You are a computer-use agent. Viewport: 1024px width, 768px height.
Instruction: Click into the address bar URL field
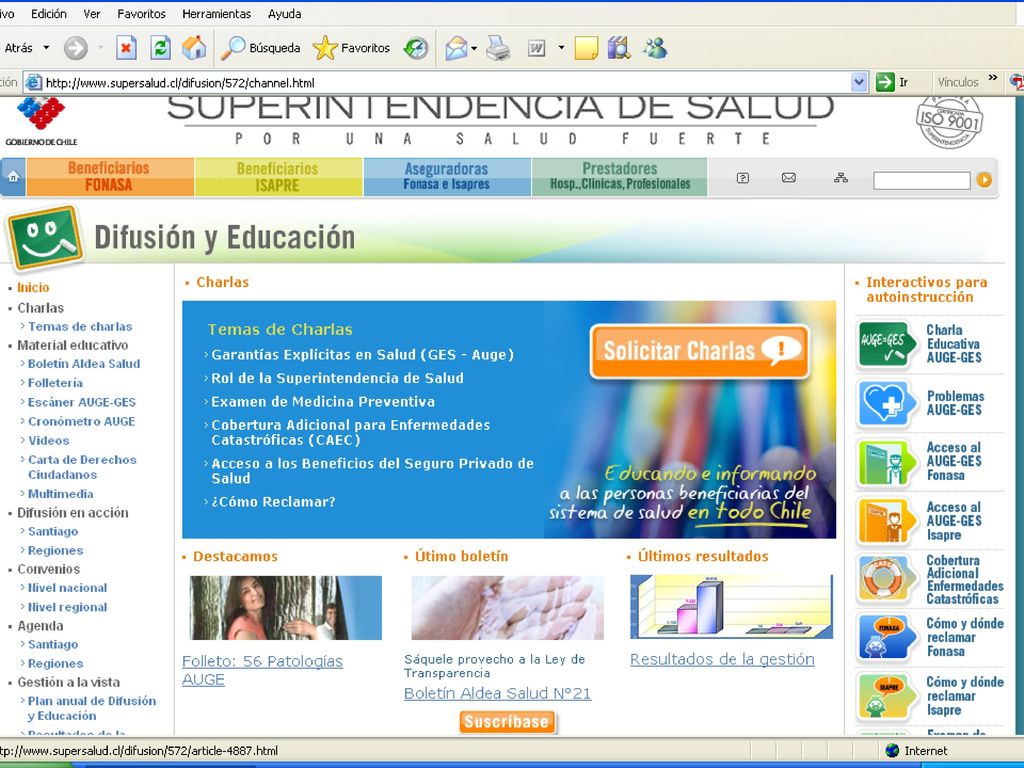point(446,82)
